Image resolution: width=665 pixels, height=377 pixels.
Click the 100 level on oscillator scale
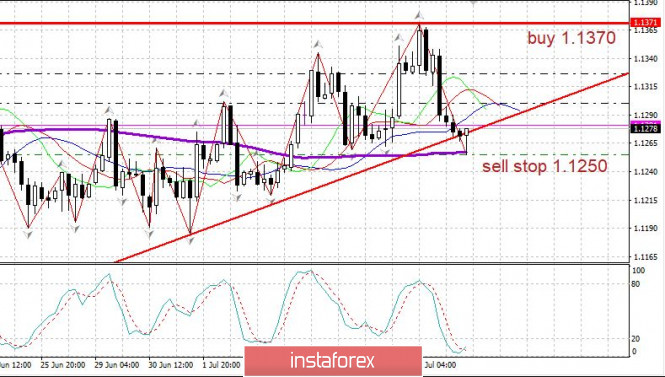[x=638, y=271]
